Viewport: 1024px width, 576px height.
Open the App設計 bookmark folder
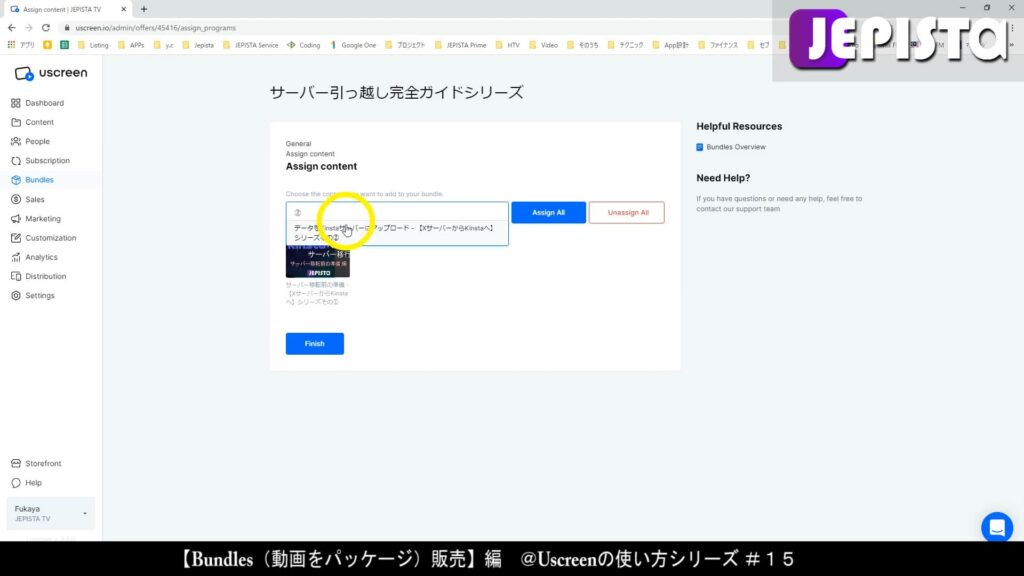coord(671,45)
